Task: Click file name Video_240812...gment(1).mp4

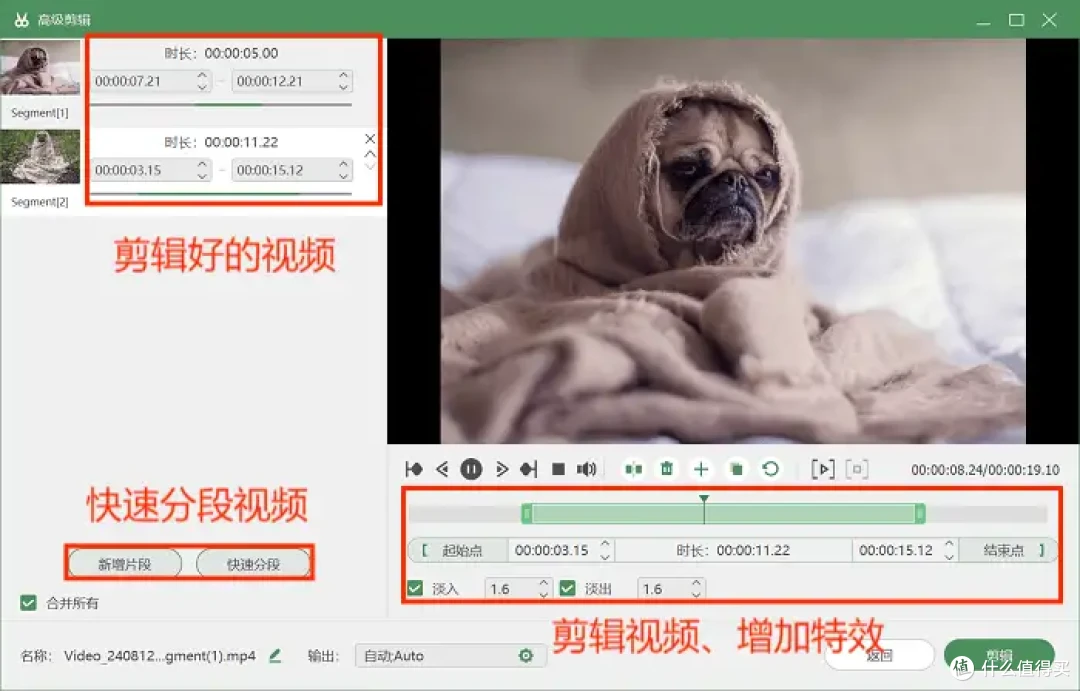Action: [x=160, y=655]
